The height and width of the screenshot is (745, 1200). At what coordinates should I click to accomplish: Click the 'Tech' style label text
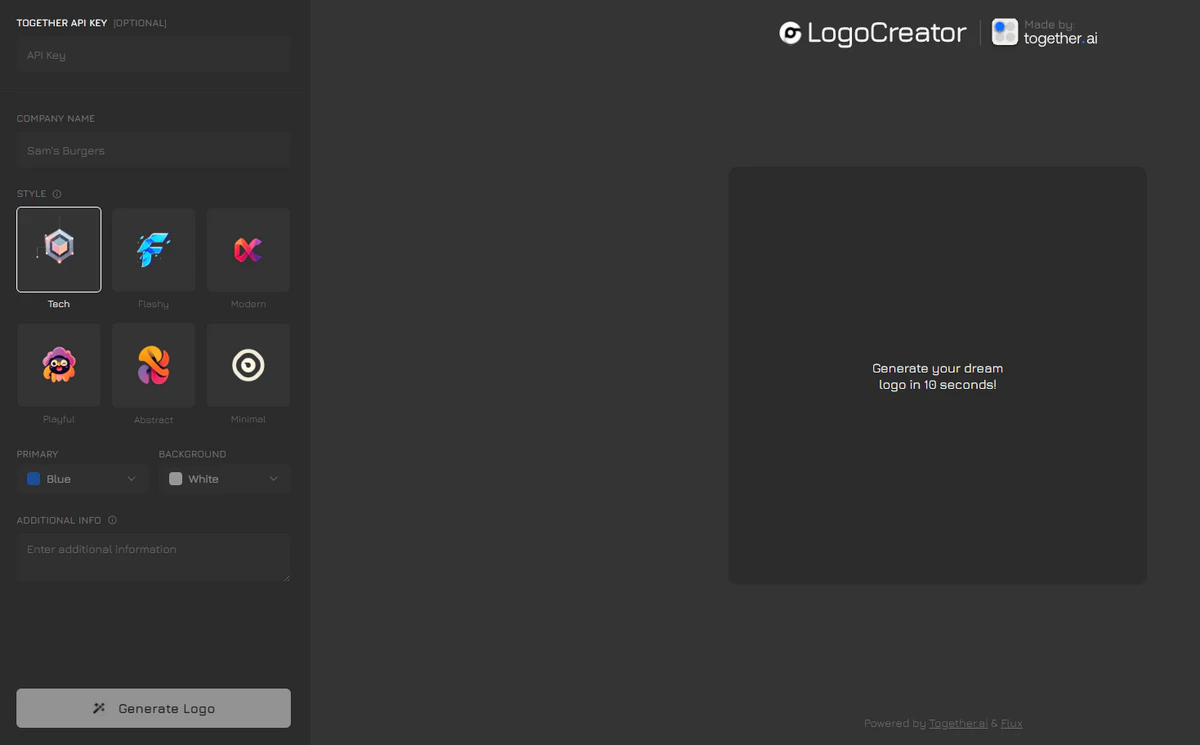59,304
